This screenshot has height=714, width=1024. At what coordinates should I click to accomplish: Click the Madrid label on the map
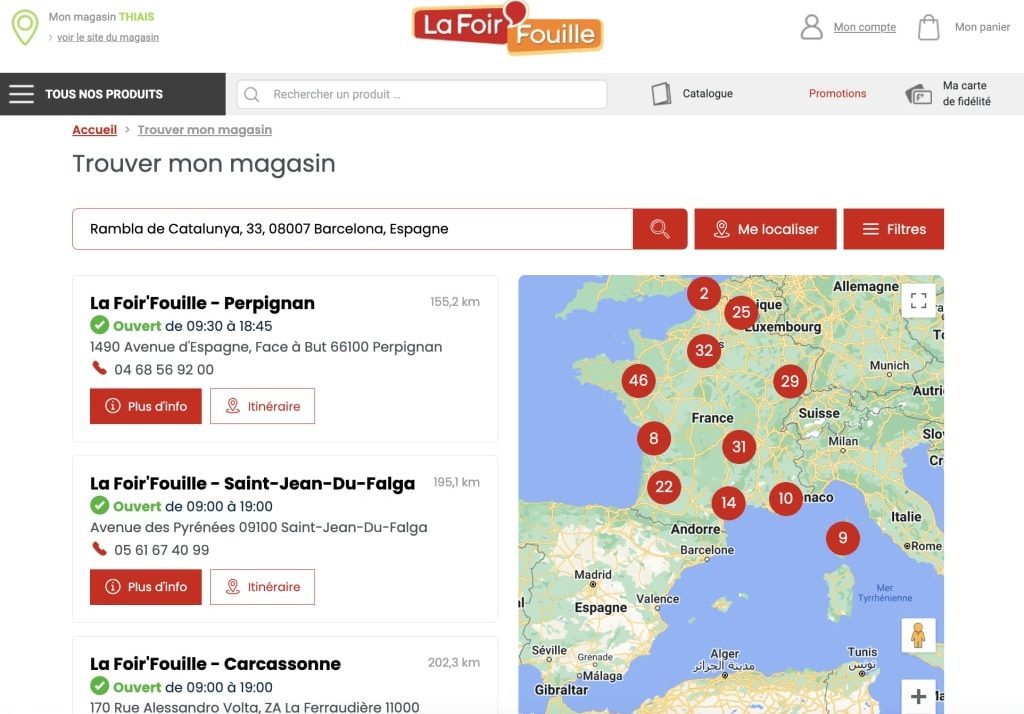click(x=593, y=575)
